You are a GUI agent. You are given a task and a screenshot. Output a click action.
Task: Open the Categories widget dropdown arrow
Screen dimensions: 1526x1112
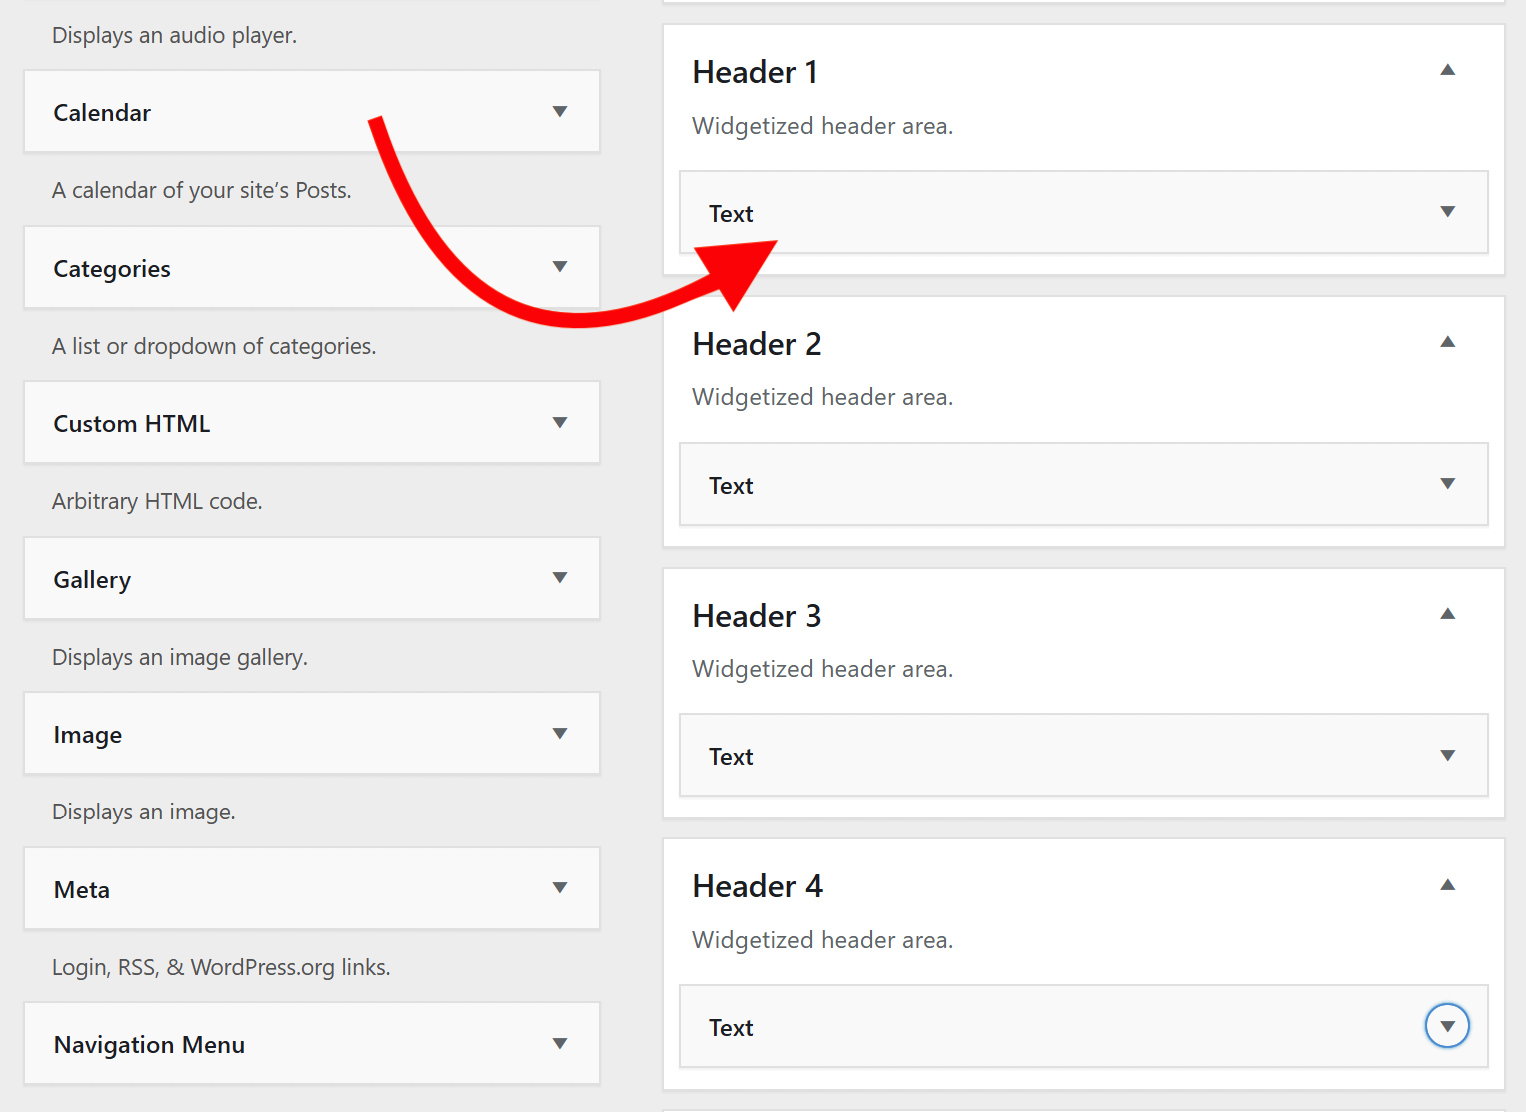(x=560, y=267)
